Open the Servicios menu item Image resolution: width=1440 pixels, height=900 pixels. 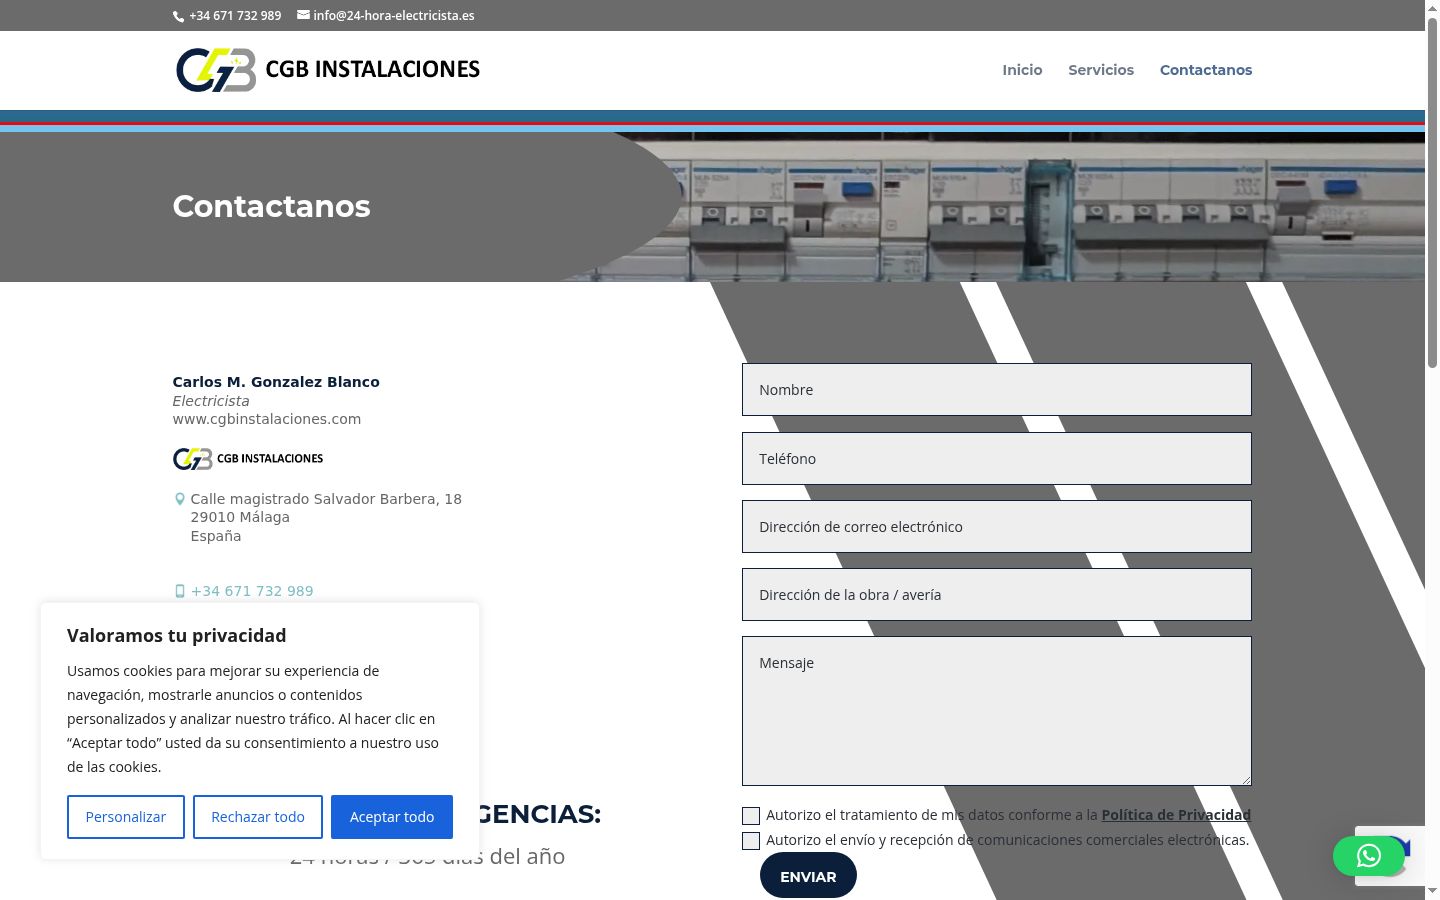coord(1101,70)
